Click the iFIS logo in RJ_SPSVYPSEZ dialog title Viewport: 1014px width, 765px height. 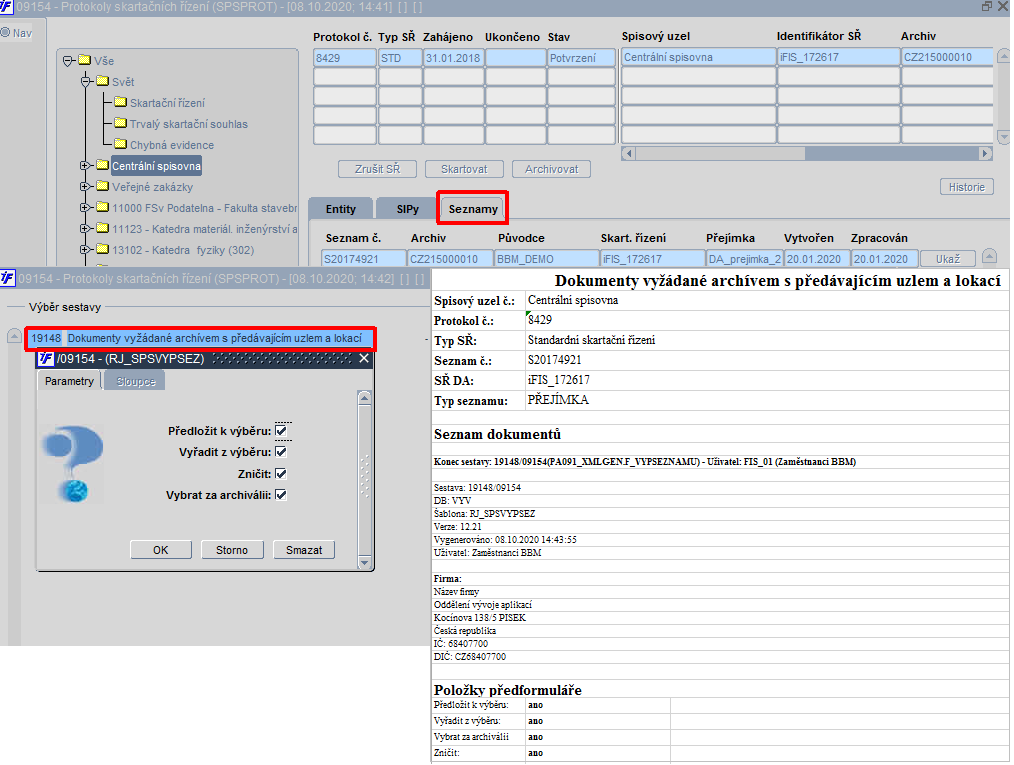(46, 358)
